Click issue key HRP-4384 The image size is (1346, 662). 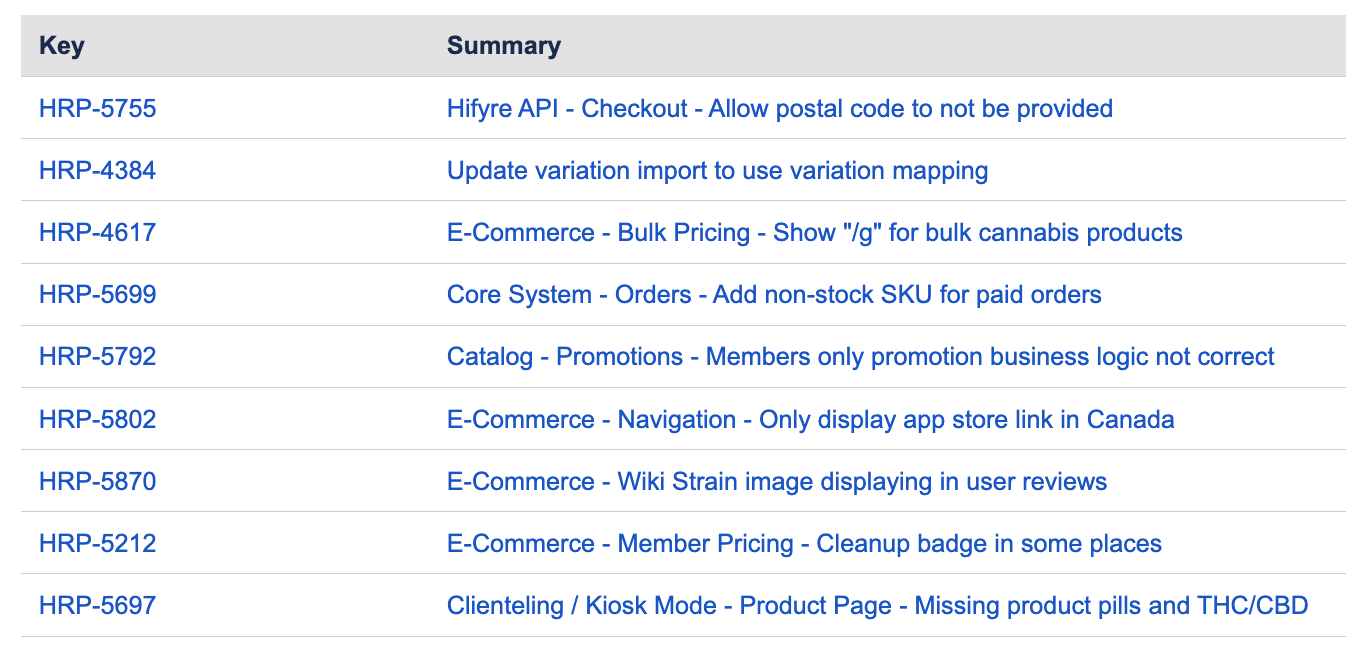97,170
